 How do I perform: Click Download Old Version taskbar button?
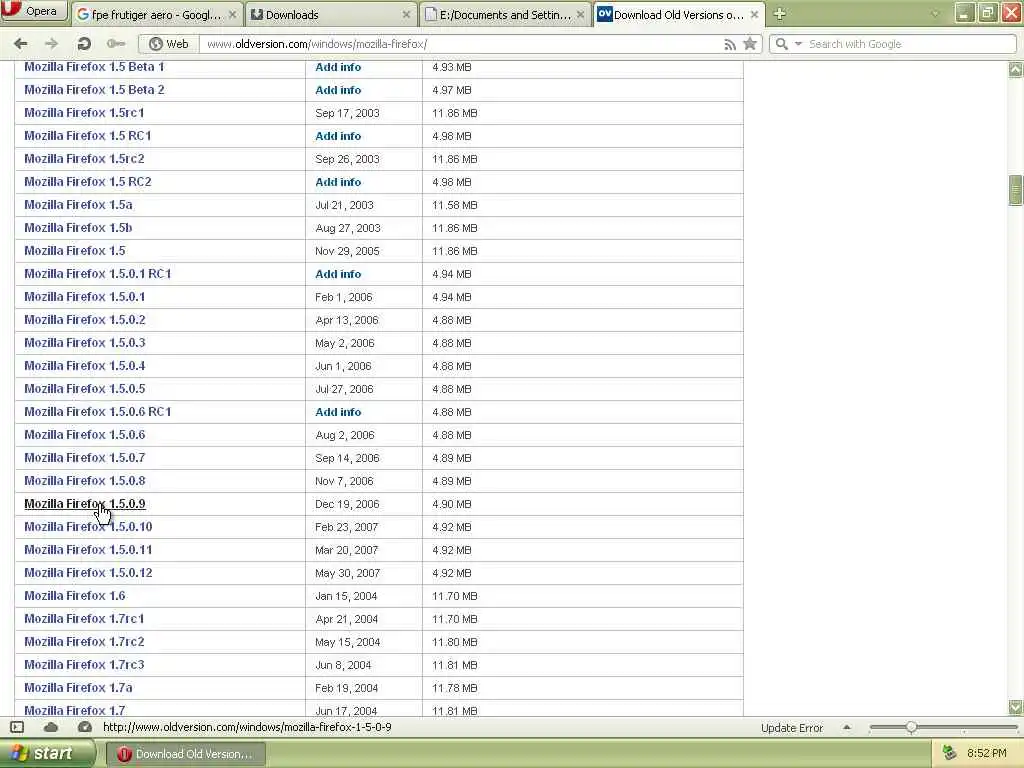tap(185, 754)
